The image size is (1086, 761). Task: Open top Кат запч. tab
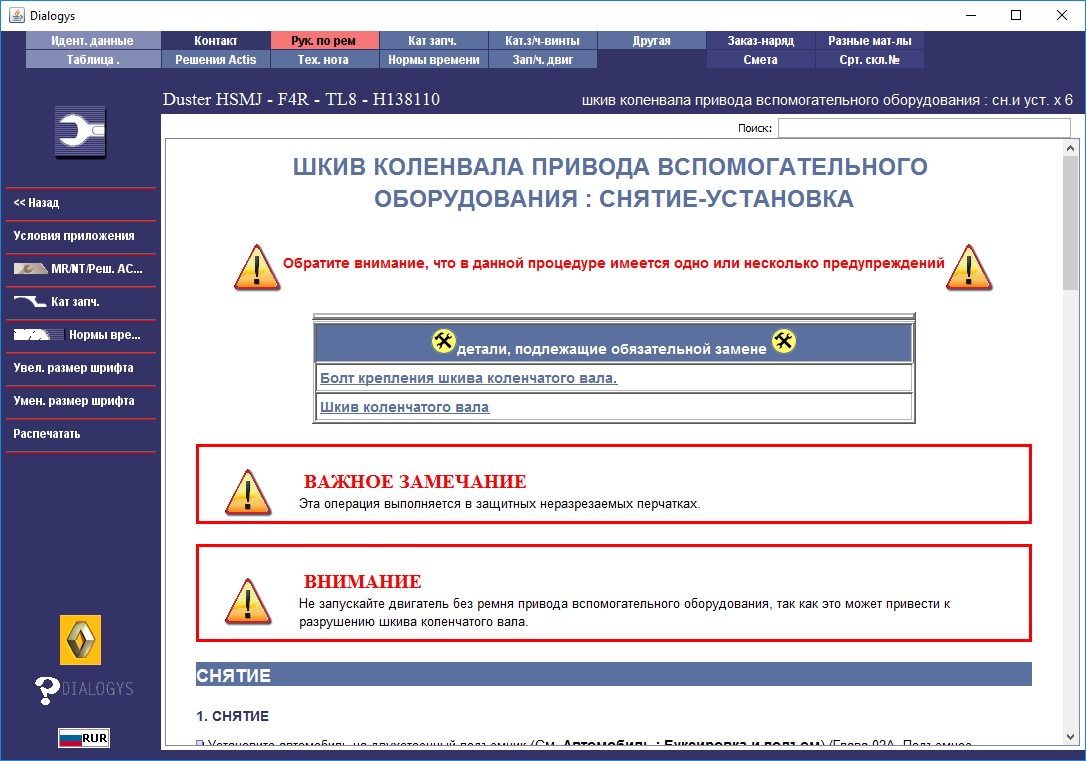(x=433, y=40)
